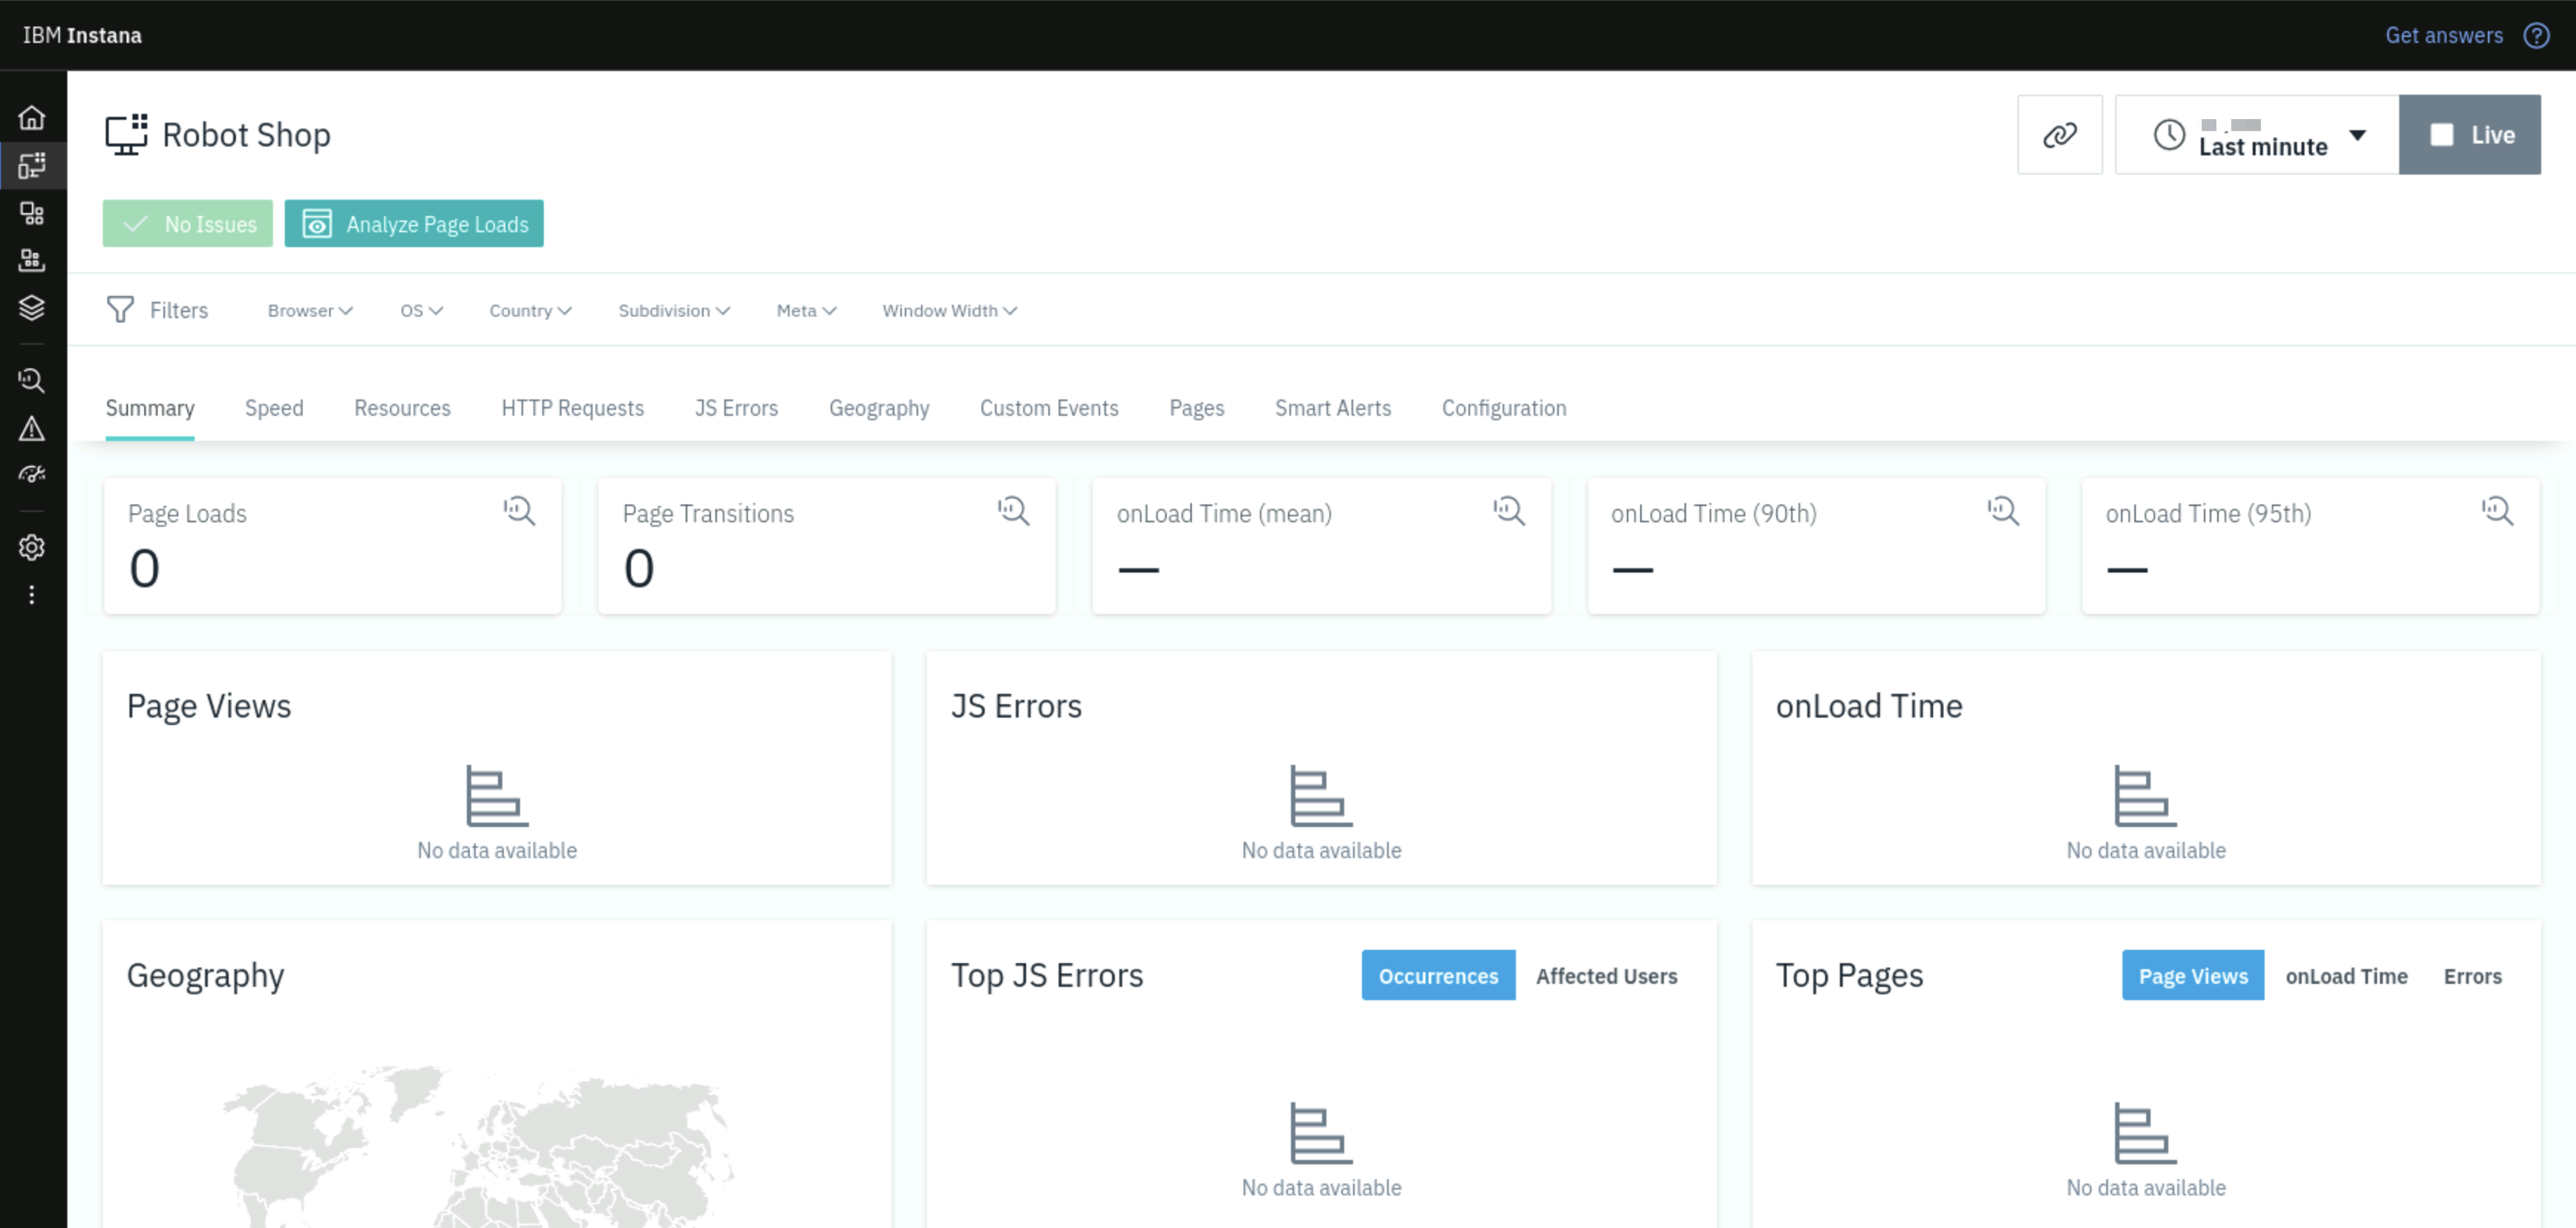Open Platforms icon in sidebar

32,260
